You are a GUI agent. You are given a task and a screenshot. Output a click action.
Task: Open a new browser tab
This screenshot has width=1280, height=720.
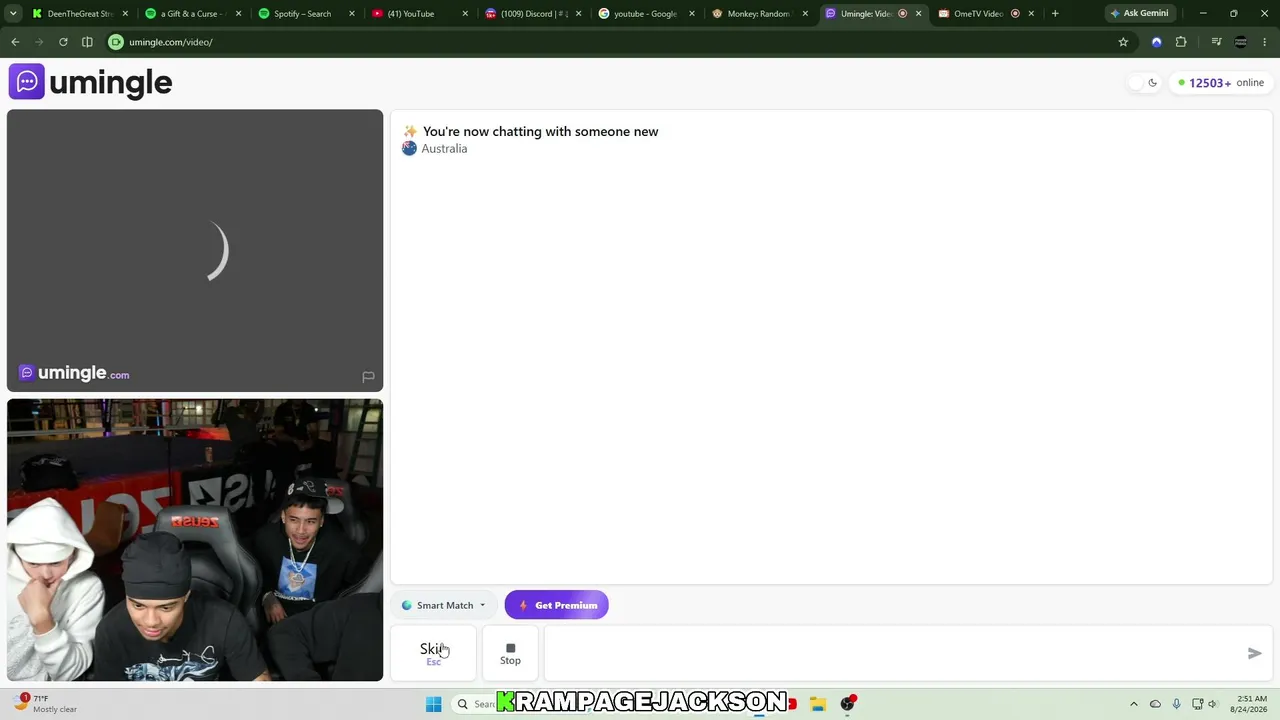click(1055, 14)
